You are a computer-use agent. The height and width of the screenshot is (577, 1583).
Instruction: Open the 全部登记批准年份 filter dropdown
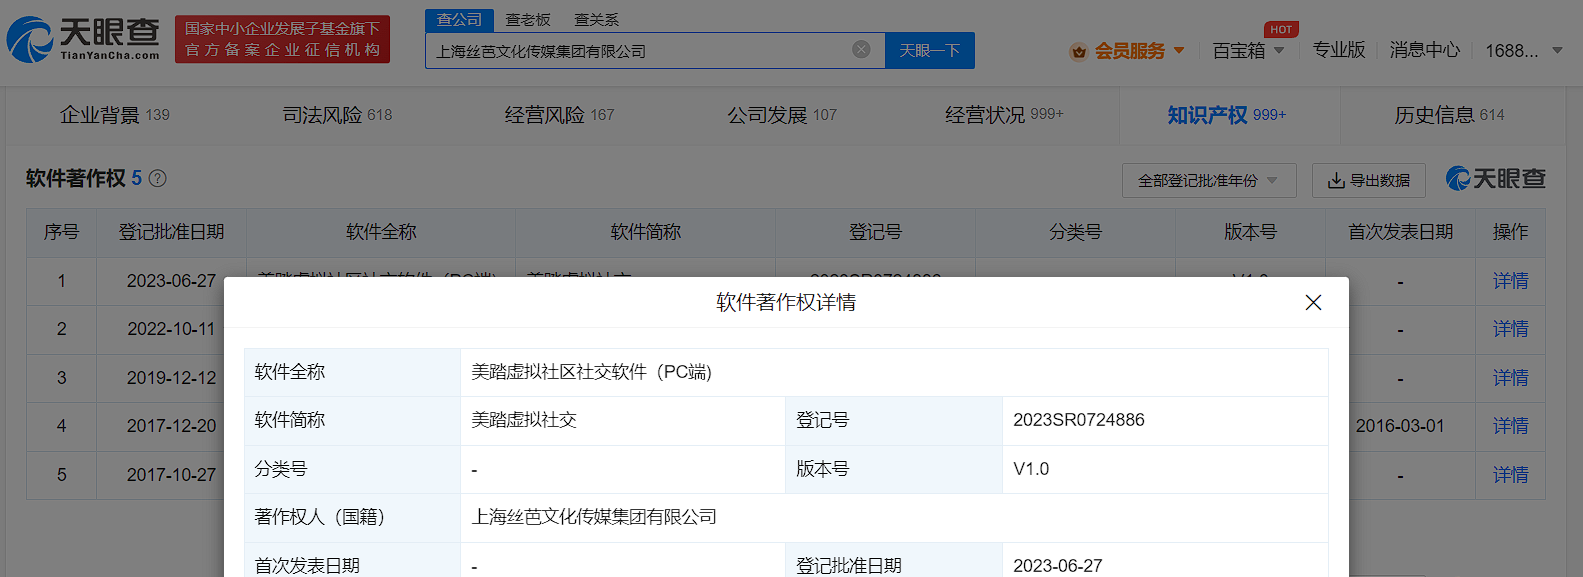[1209, 180]
